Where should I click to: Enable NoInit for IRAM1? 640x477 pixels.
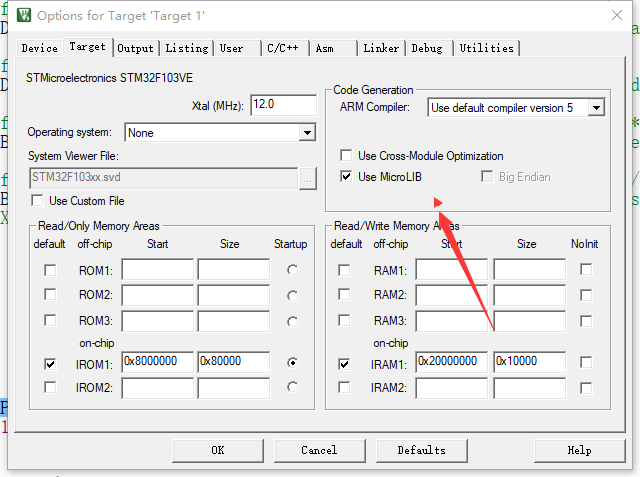(x=586, y=362)
